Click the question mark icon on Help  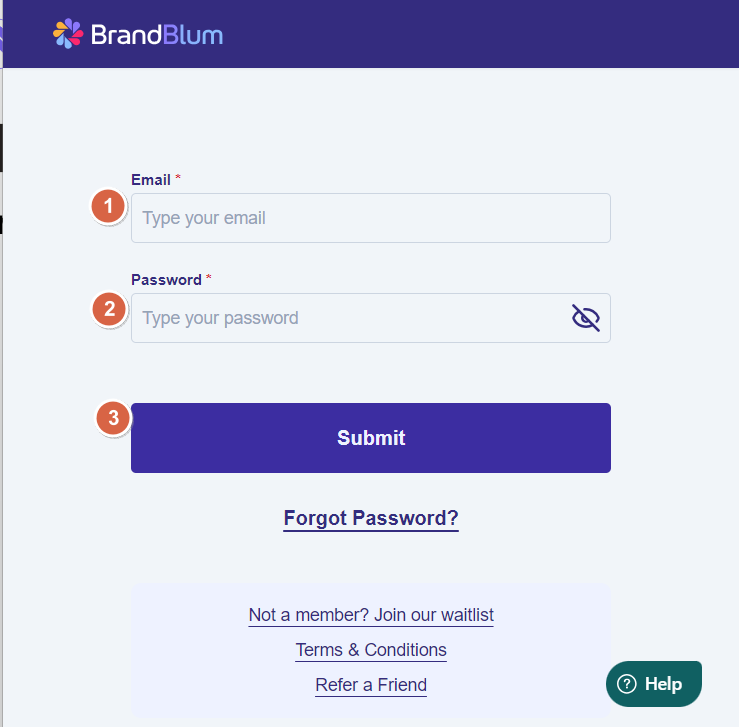tap(627, 684)
